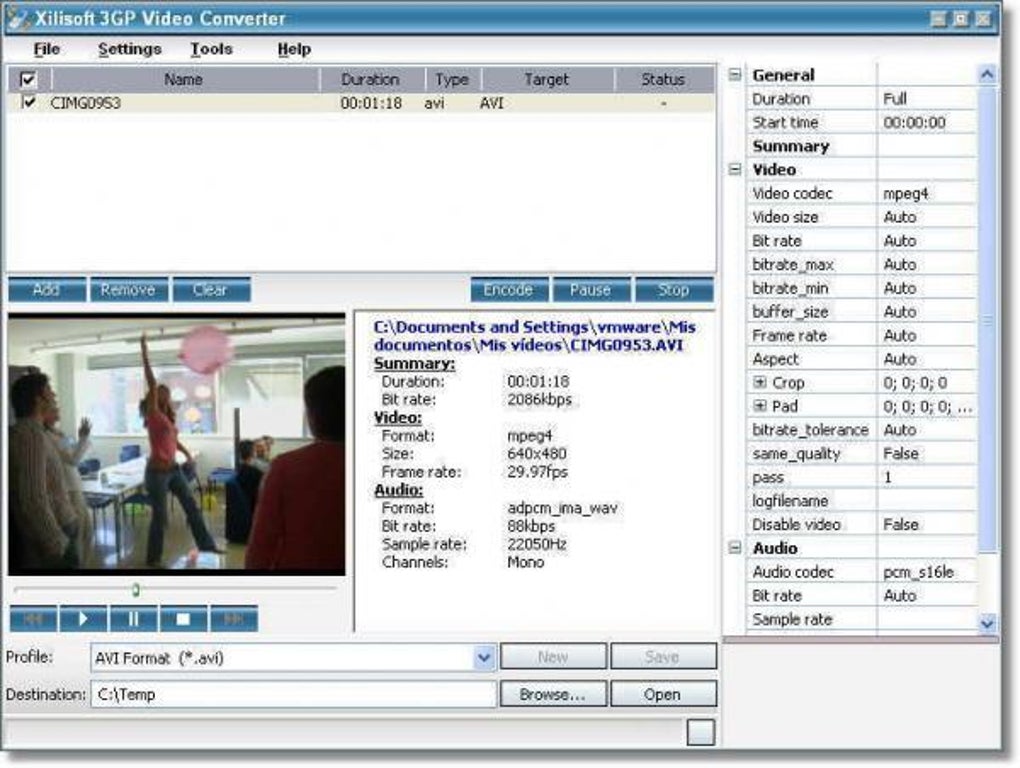This screenshot has height=768, width=1020.
Task: Stop the video preview playback
Action: tap(183, 618)
